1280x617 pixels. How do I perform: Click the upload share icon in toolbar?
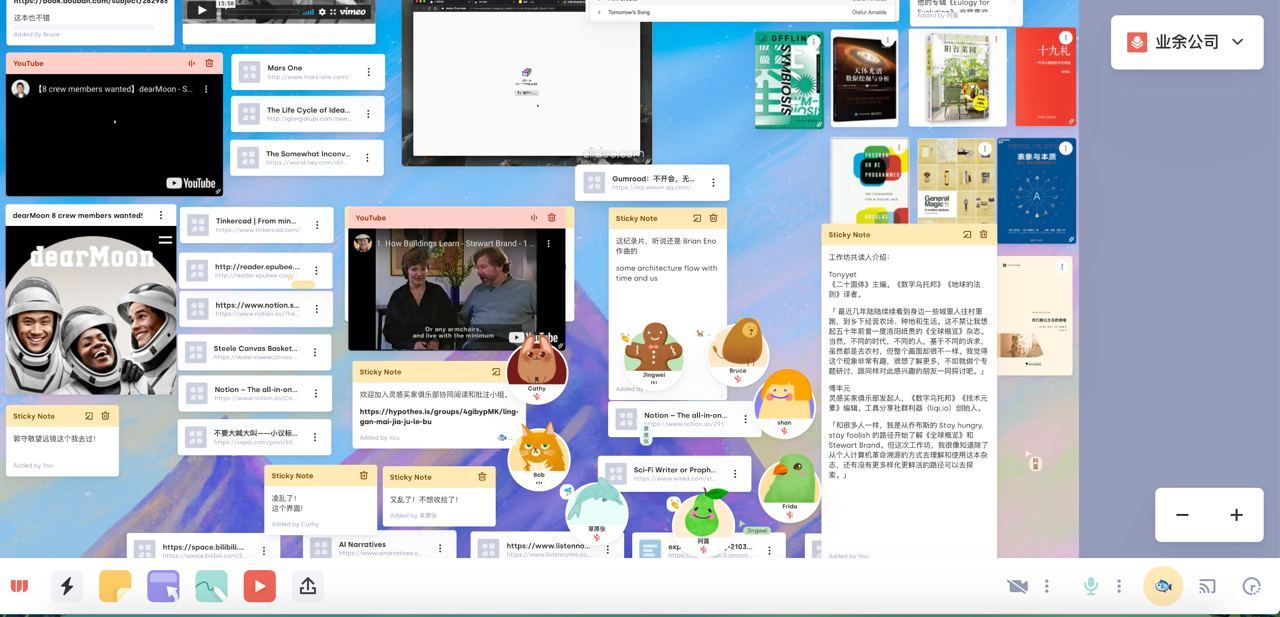[x=308, y=586]
